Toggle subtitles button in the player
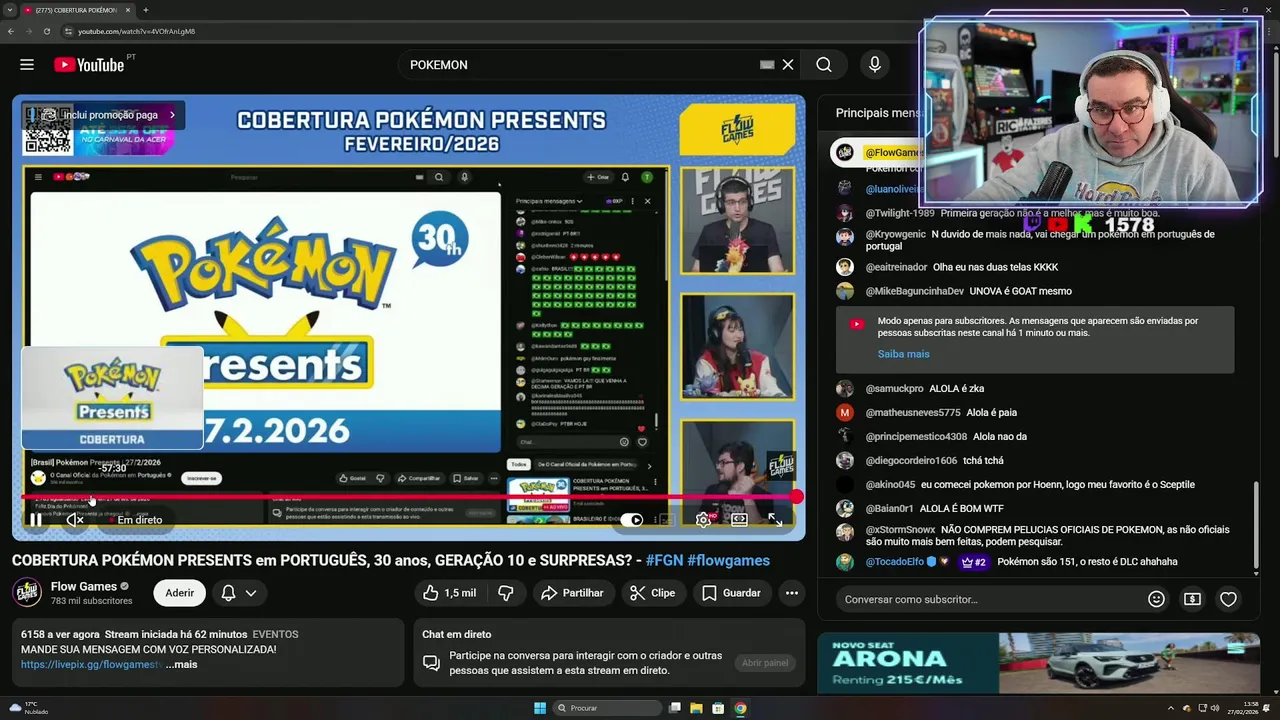This screenshot has width=1280, height=720. tap(667, 520)
